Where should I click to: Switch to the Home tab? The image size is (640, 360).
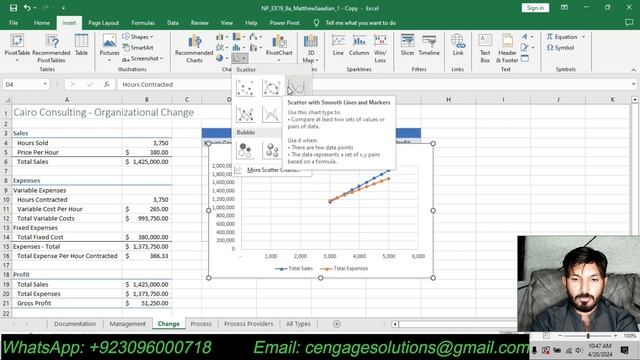click(x=42, y=23)
